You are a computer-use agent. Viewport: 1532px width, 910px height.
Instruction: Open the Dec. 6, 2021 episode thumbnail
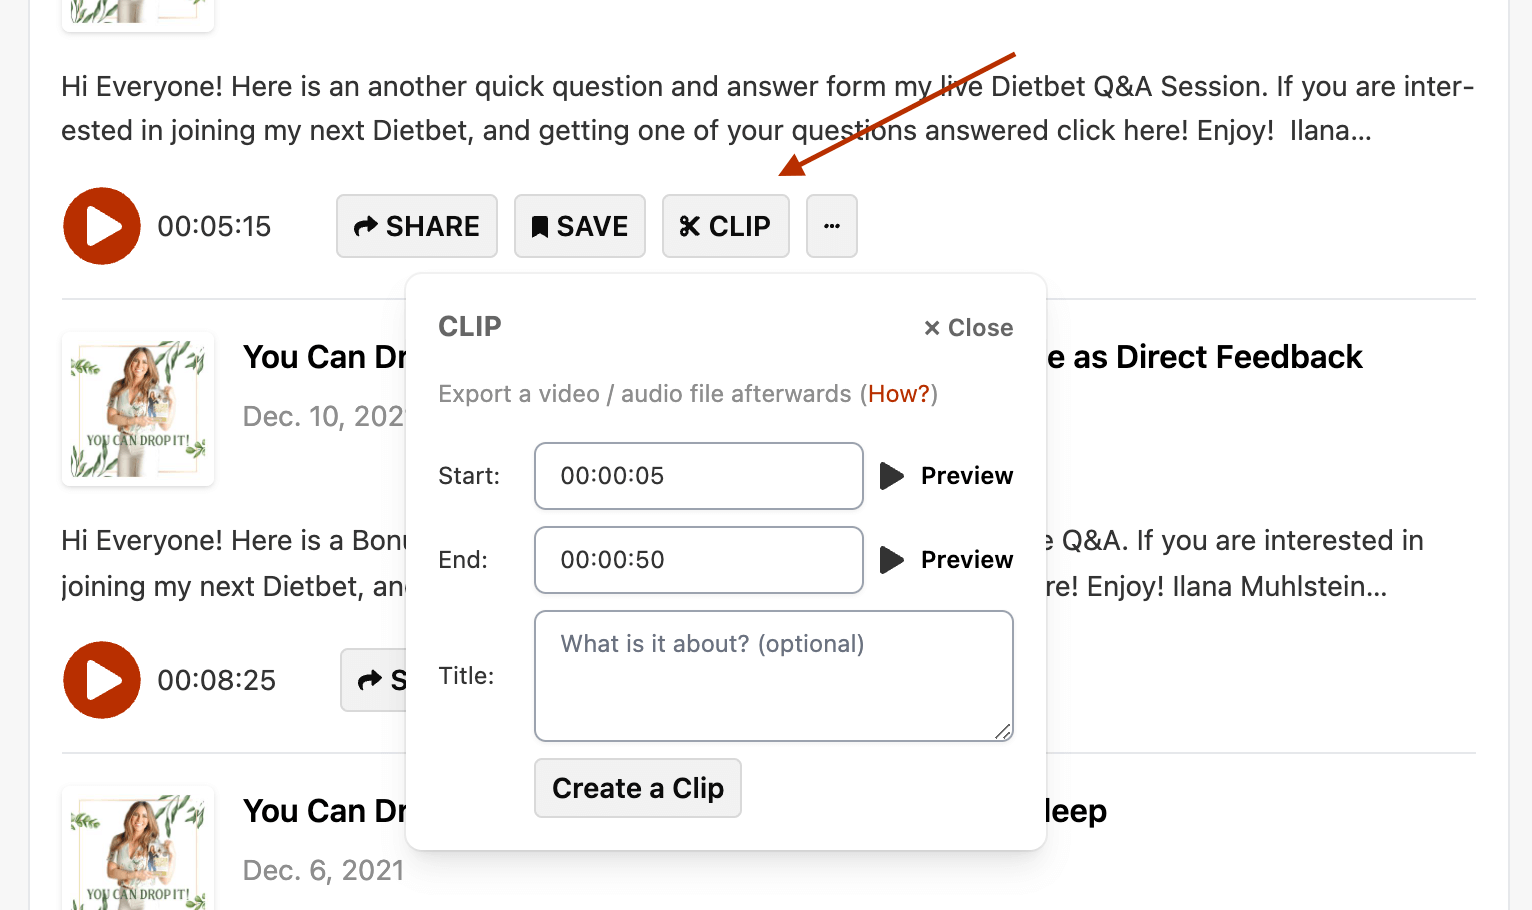point(138,848)
